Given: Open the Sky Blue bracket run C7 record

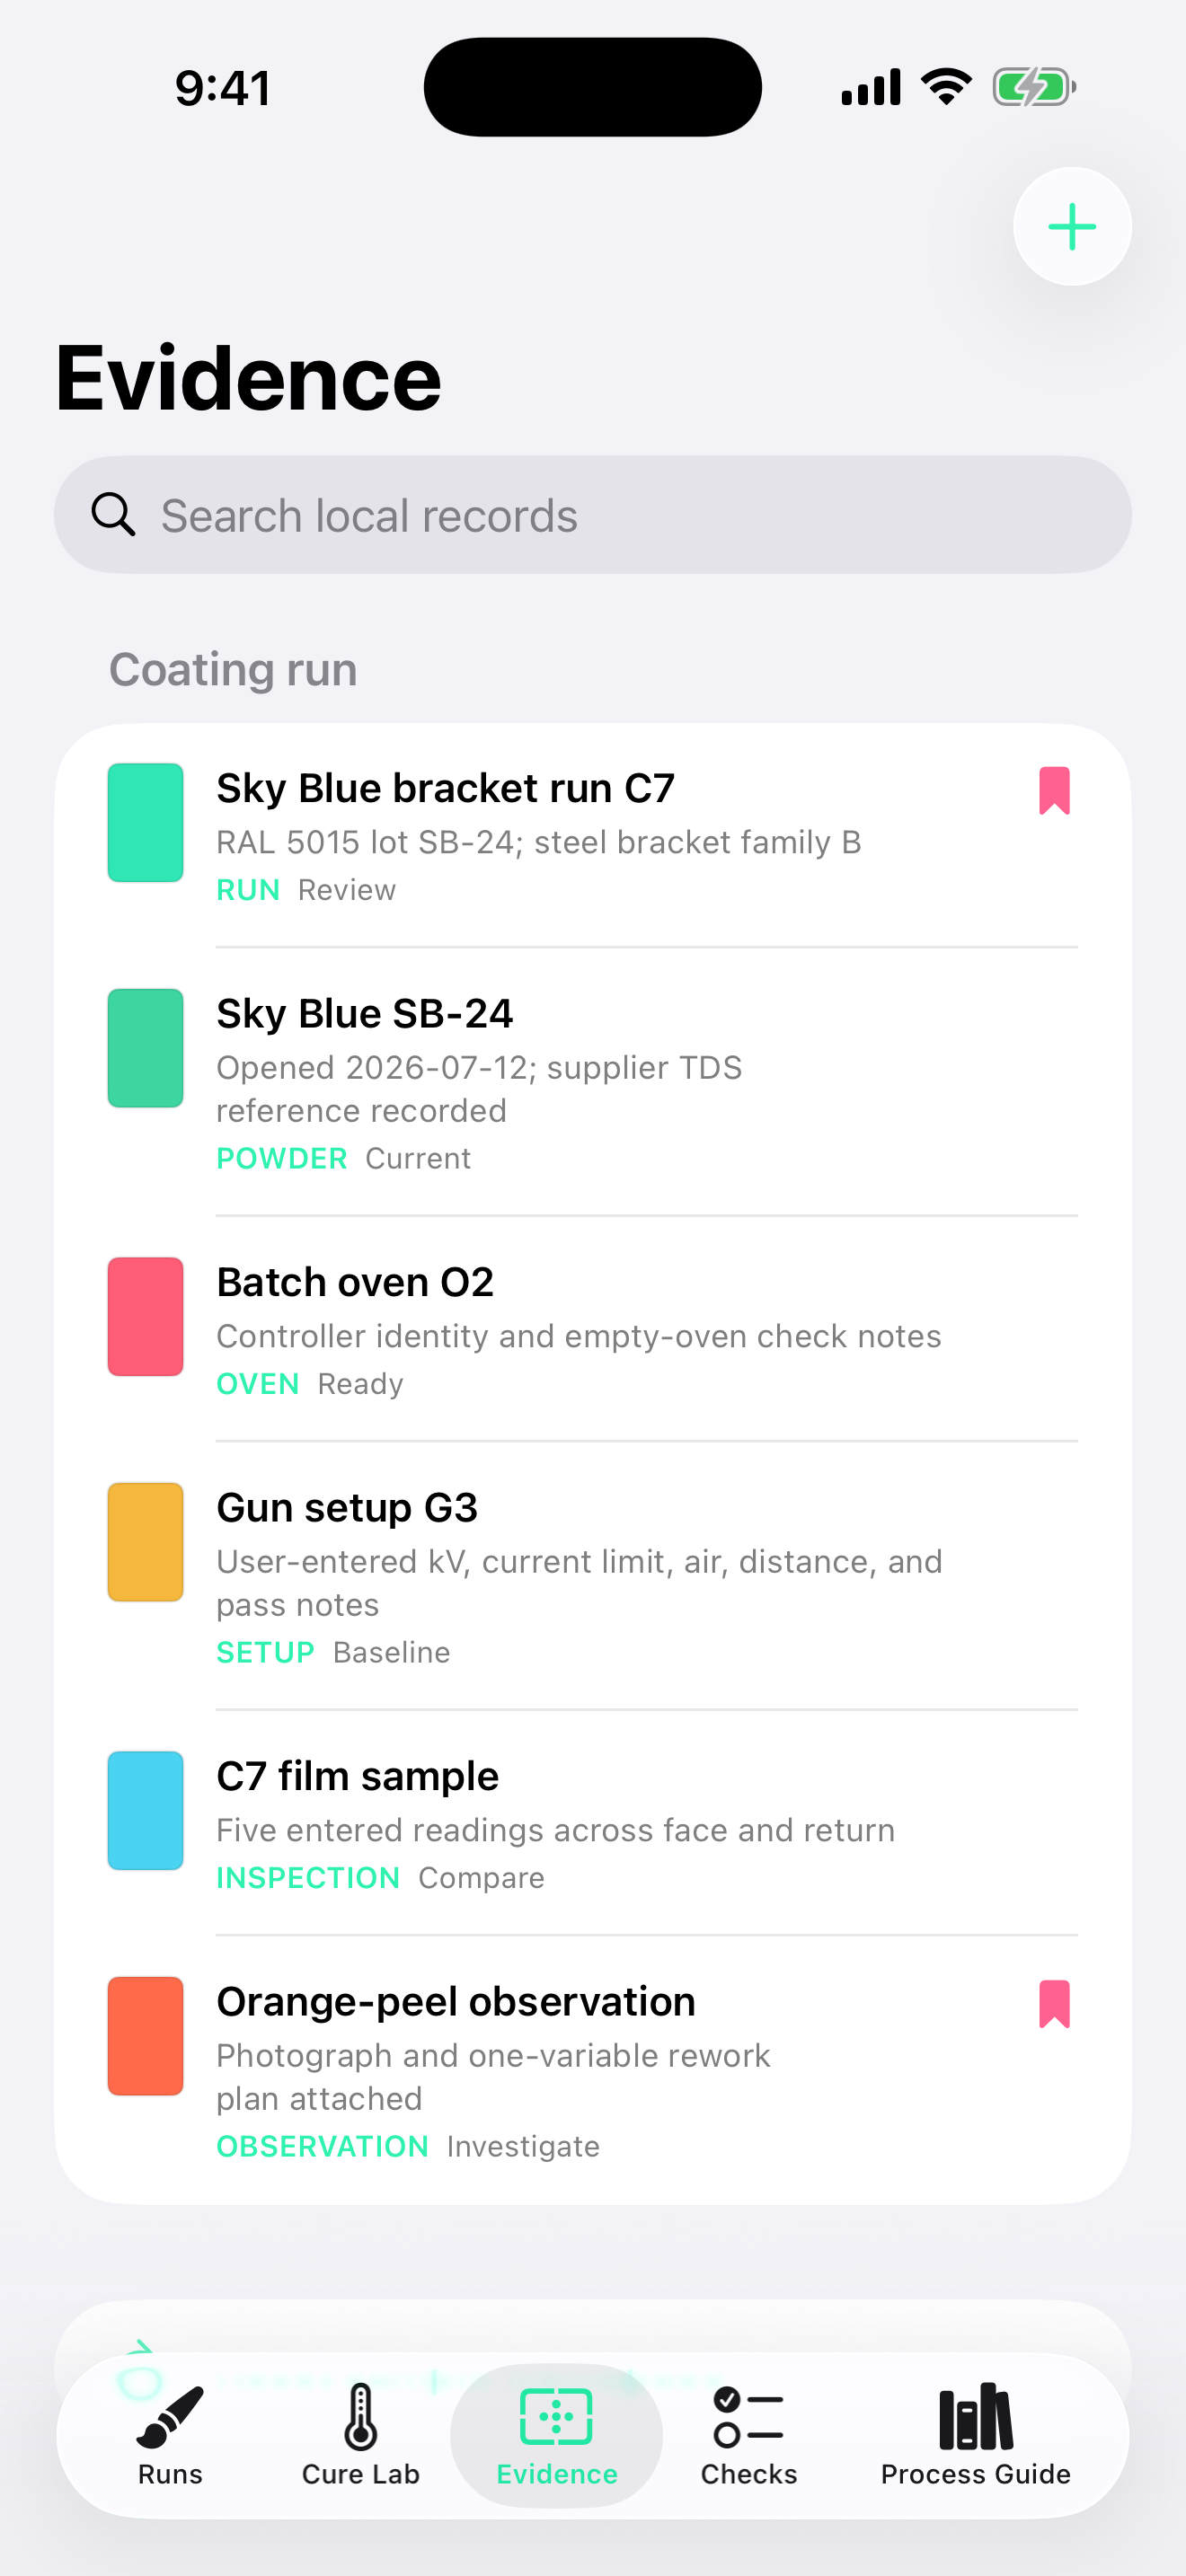Looking at the screenshot, I should click(593, 836).
